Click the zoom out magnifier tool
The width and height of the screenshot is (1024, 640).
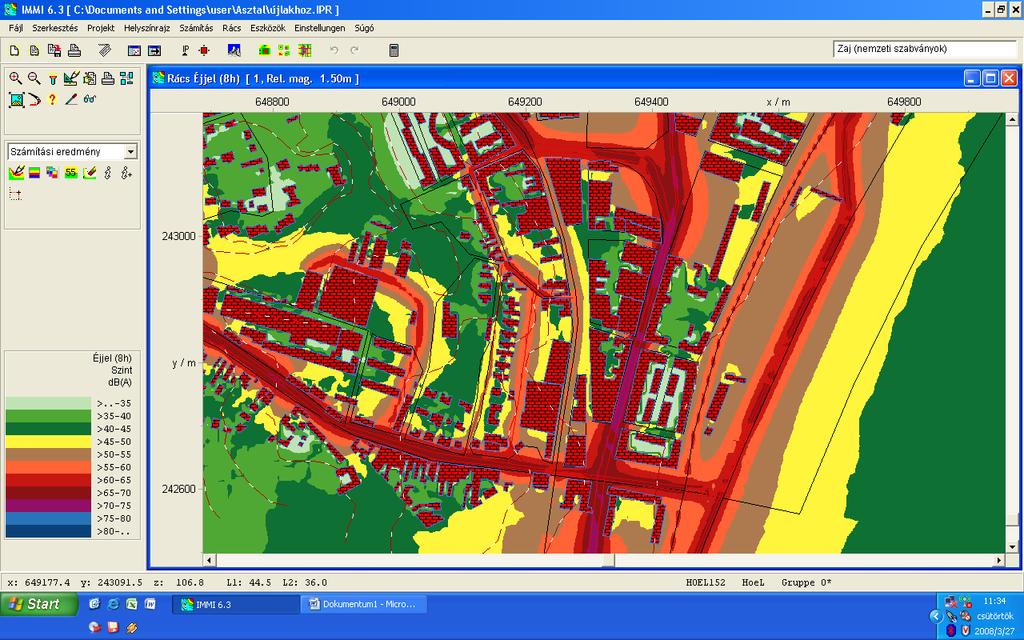pyautogui.click(x=34, y=78)
